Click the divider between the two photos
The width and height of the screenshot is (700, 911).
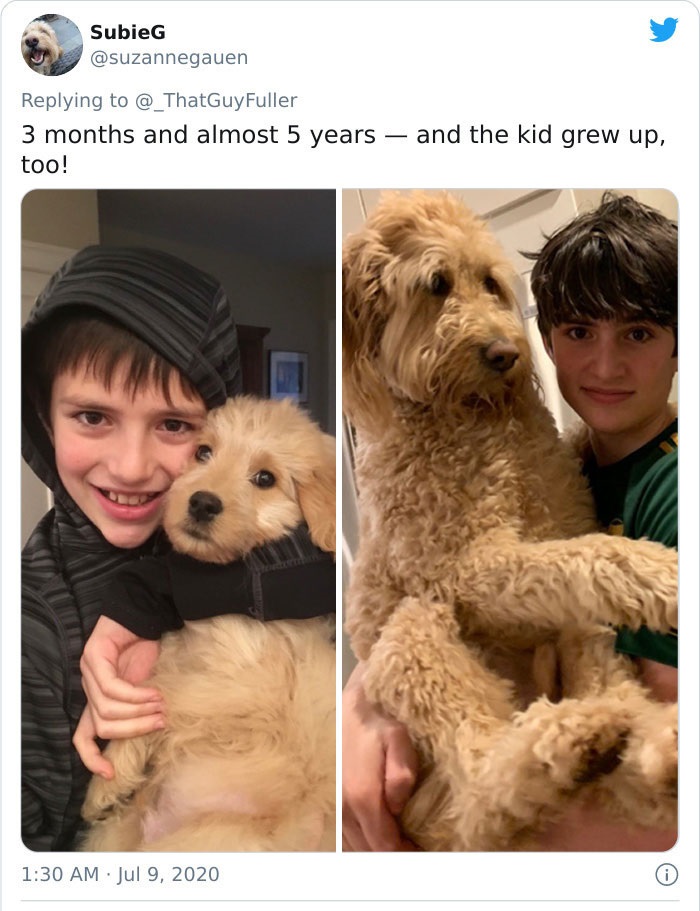click(x=339, y=521)
